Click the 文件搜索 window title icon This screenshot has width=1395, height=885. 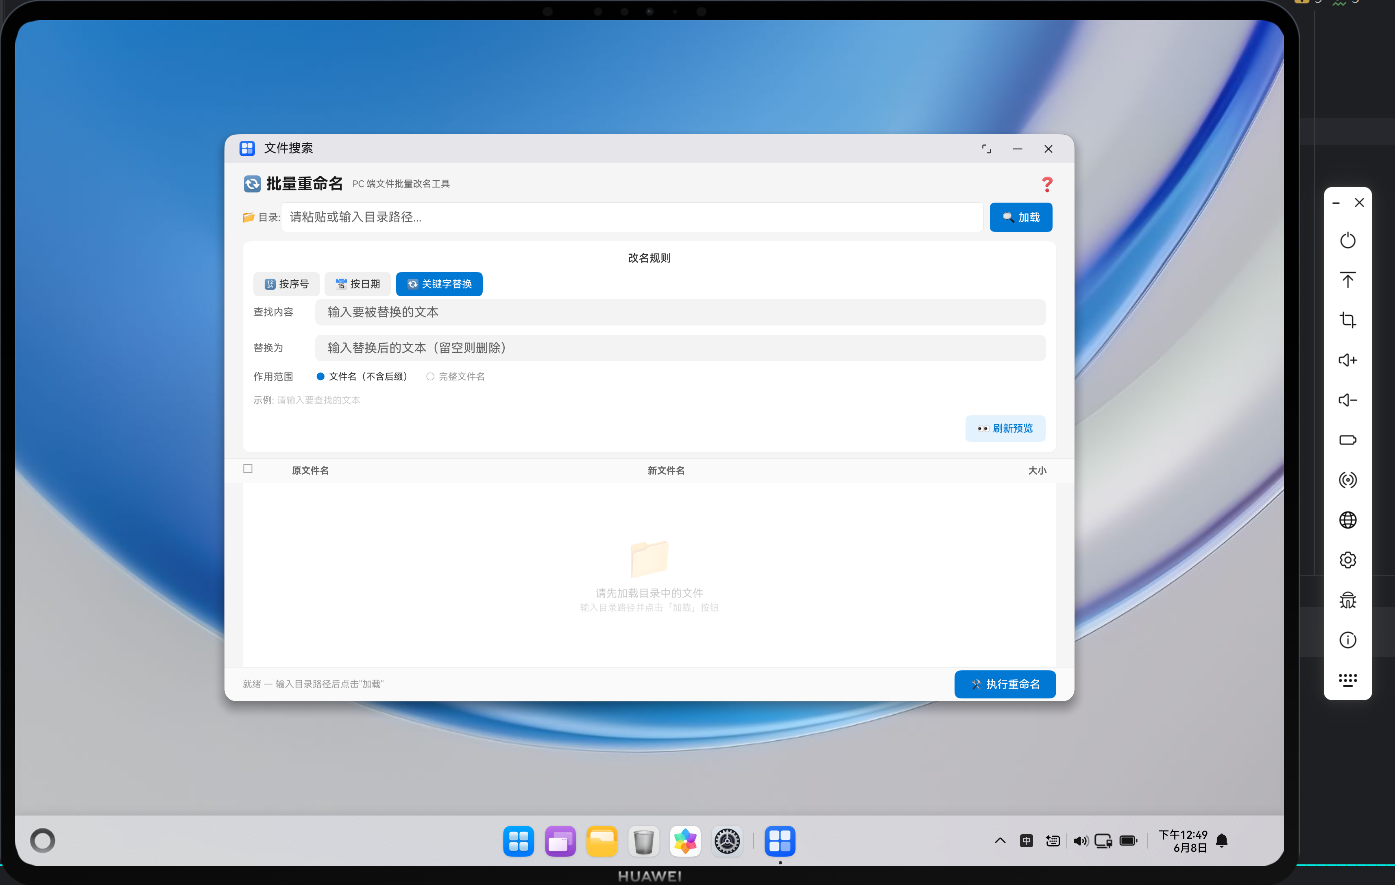pos(247,148)
